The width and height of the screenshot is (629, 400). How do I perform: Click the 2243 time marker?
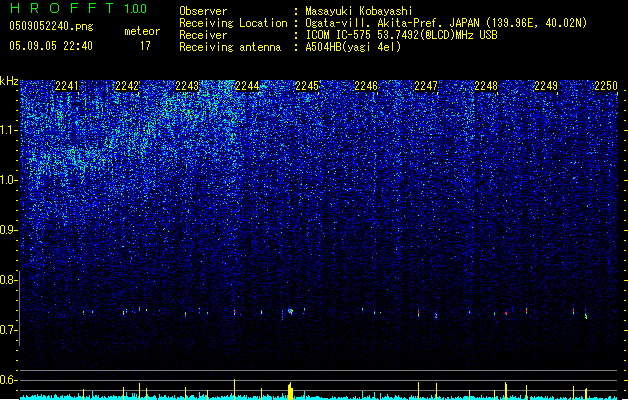(187, 86)
